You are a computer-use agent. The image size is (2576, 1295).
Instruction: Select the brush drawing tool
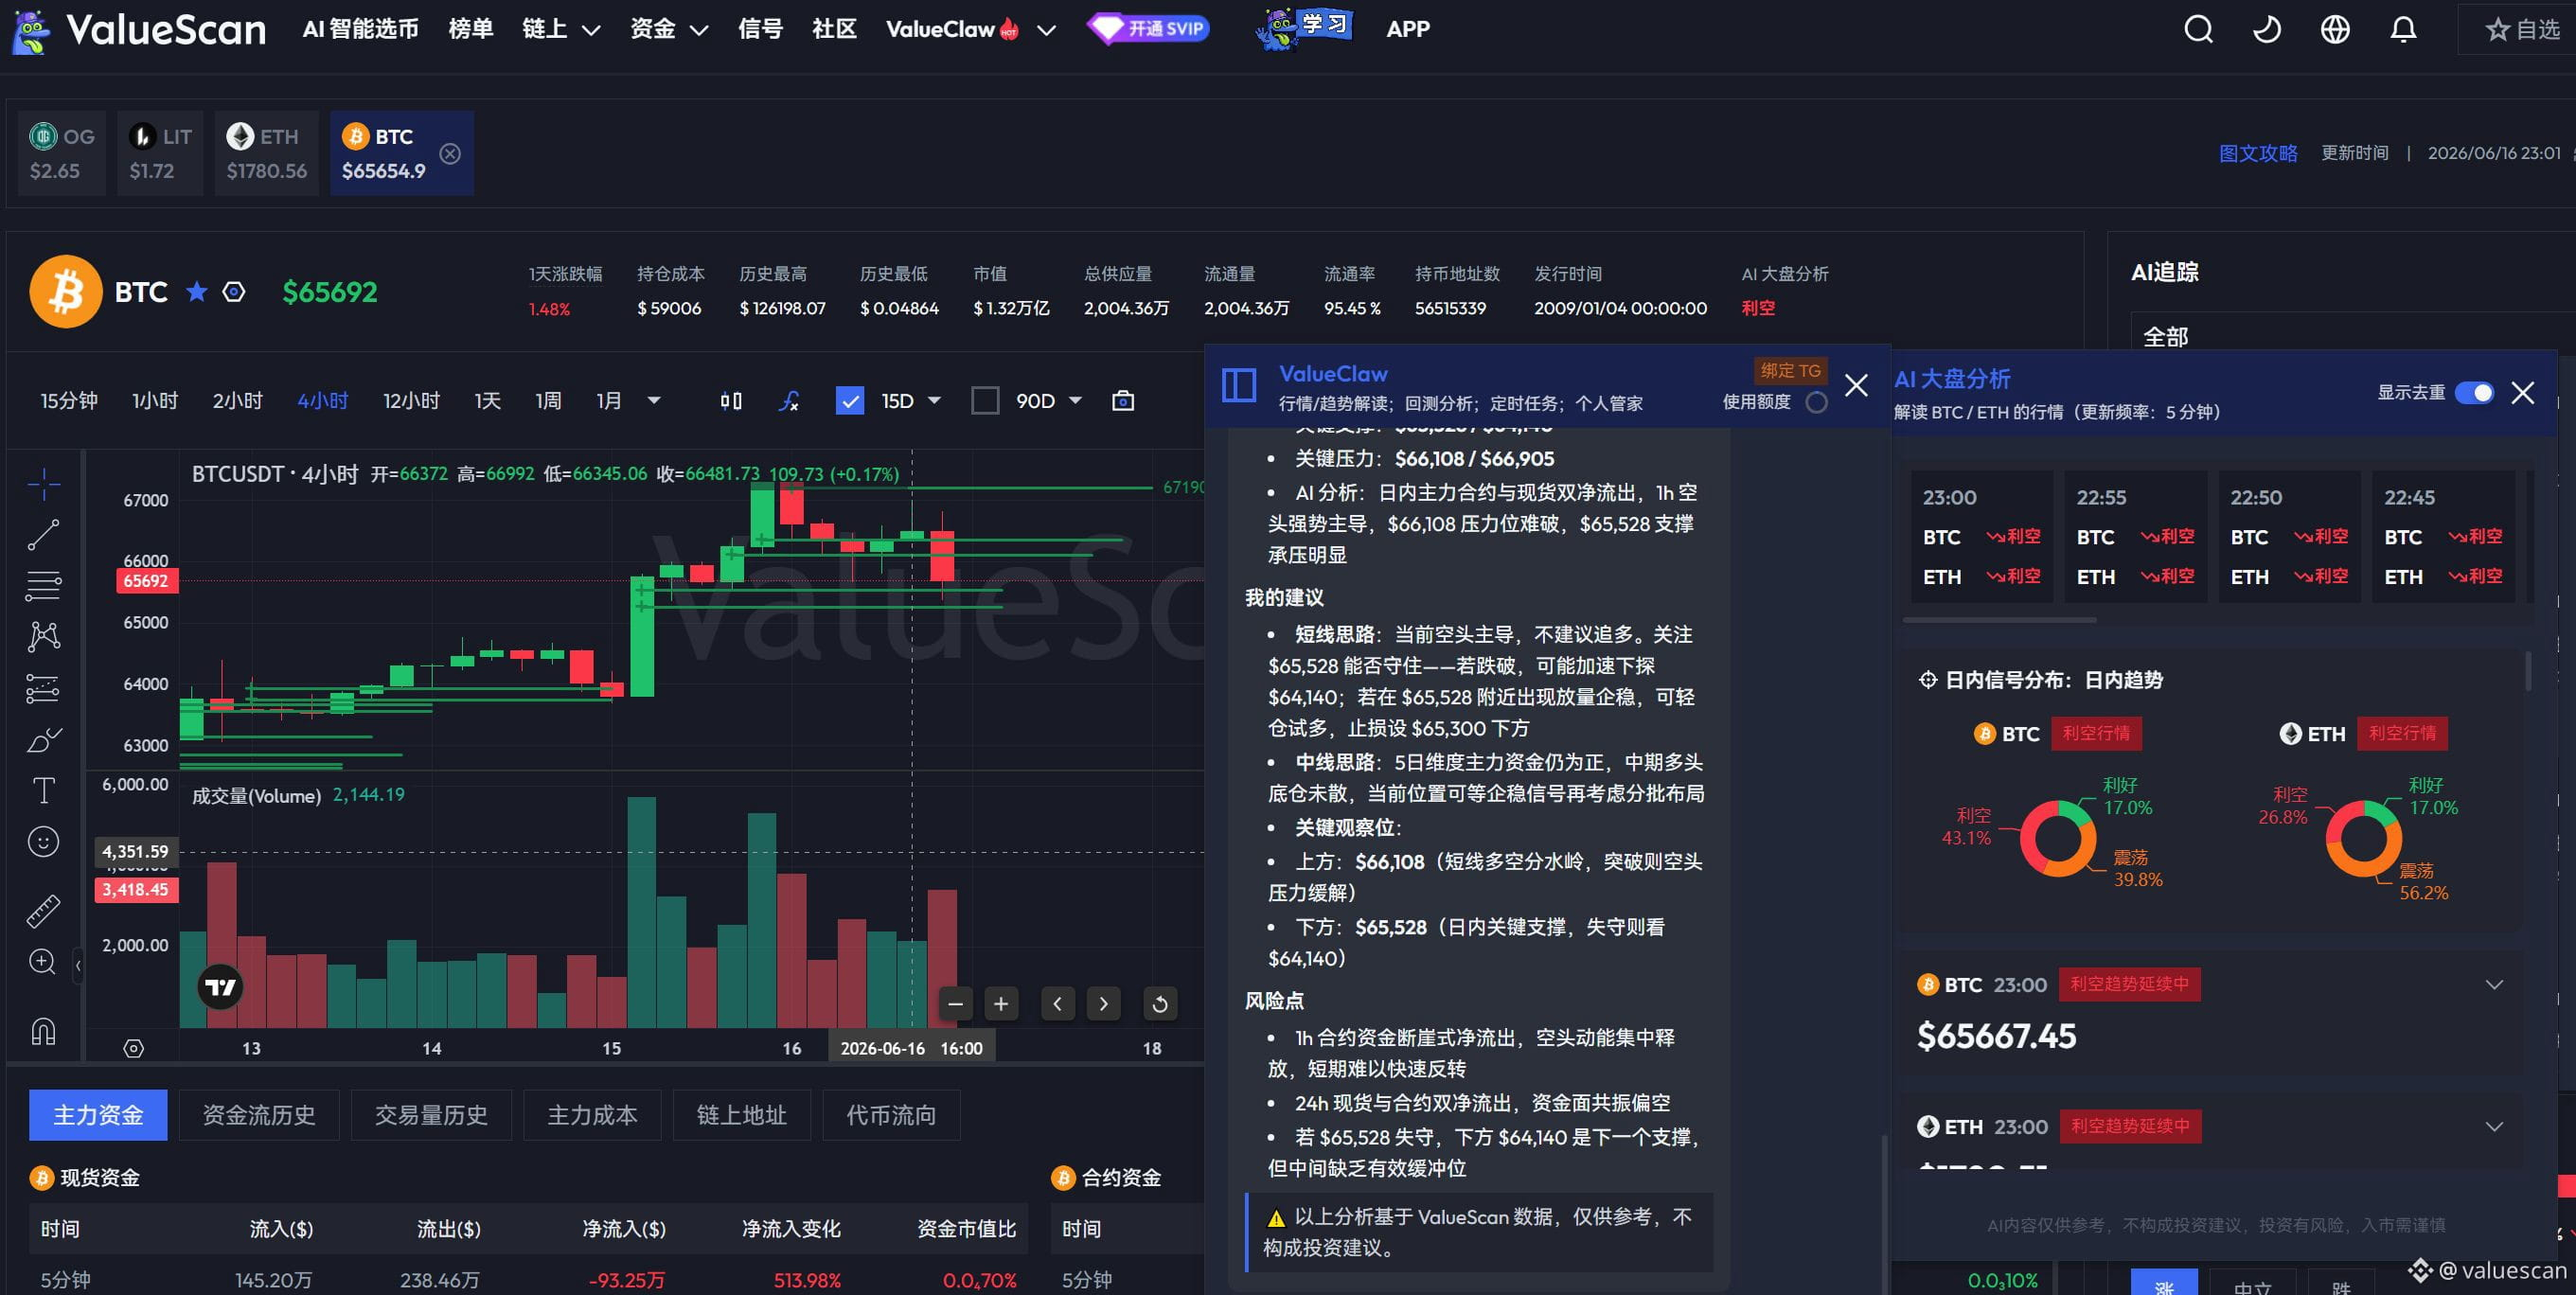click(x=43, y=740)
